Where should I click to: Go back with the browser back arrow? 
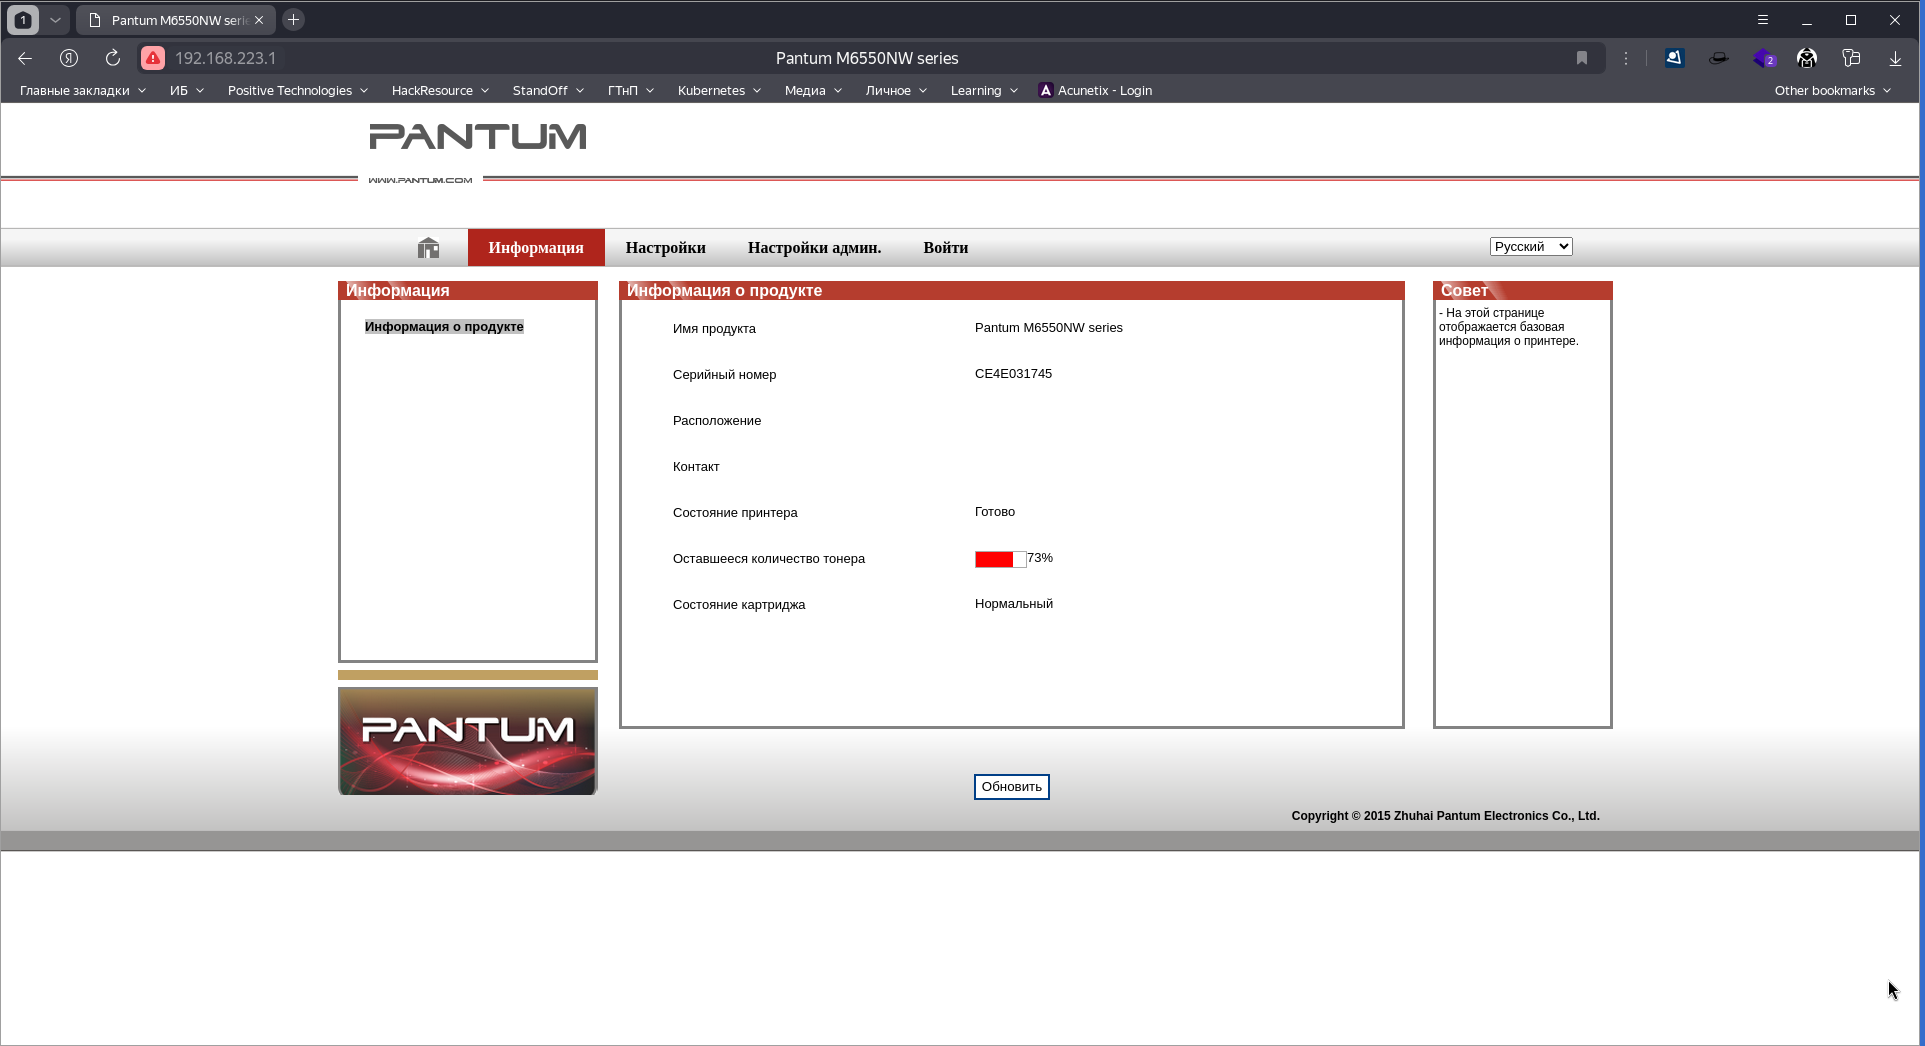pyautogui.click(x=25, y=58)
